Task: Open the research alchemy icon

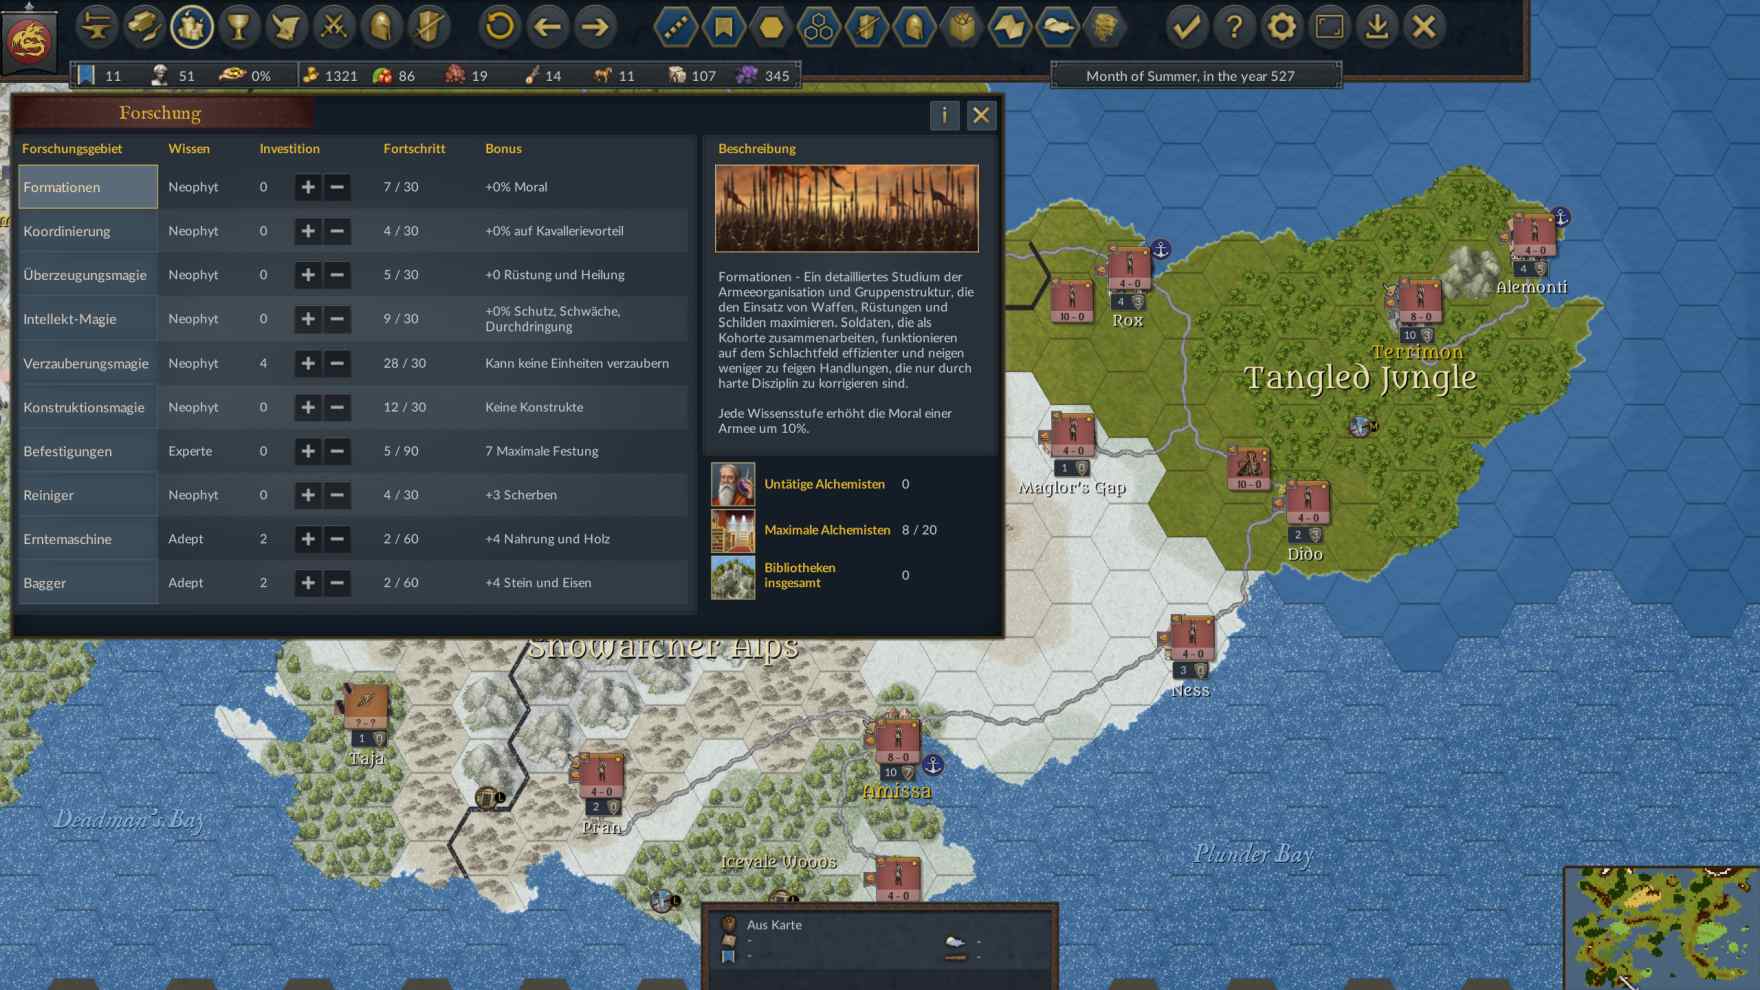Action: tap(191, 27)
